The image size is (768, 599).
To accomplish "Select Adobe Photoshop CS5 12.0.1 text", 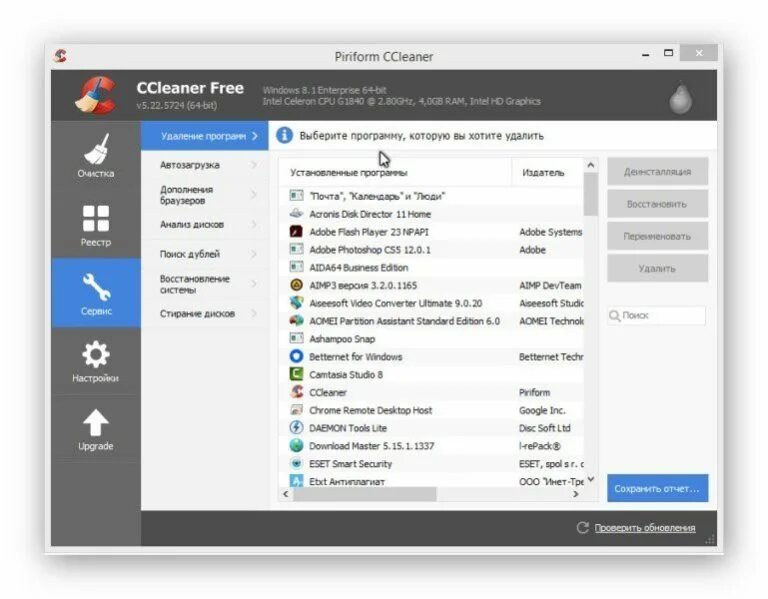I will pyautogui.click(x=370, y=250).
